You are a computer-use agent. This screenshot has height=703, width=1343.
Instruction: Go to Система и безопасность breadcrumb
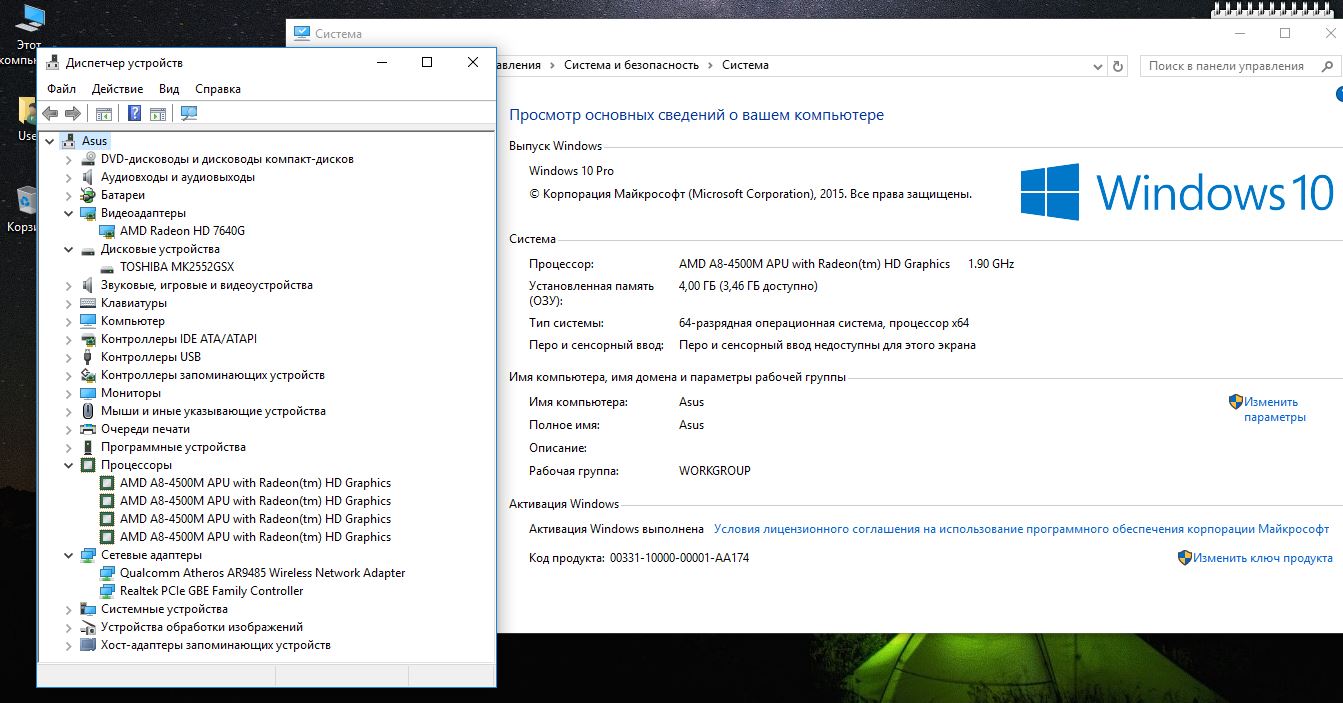[631, 65]
